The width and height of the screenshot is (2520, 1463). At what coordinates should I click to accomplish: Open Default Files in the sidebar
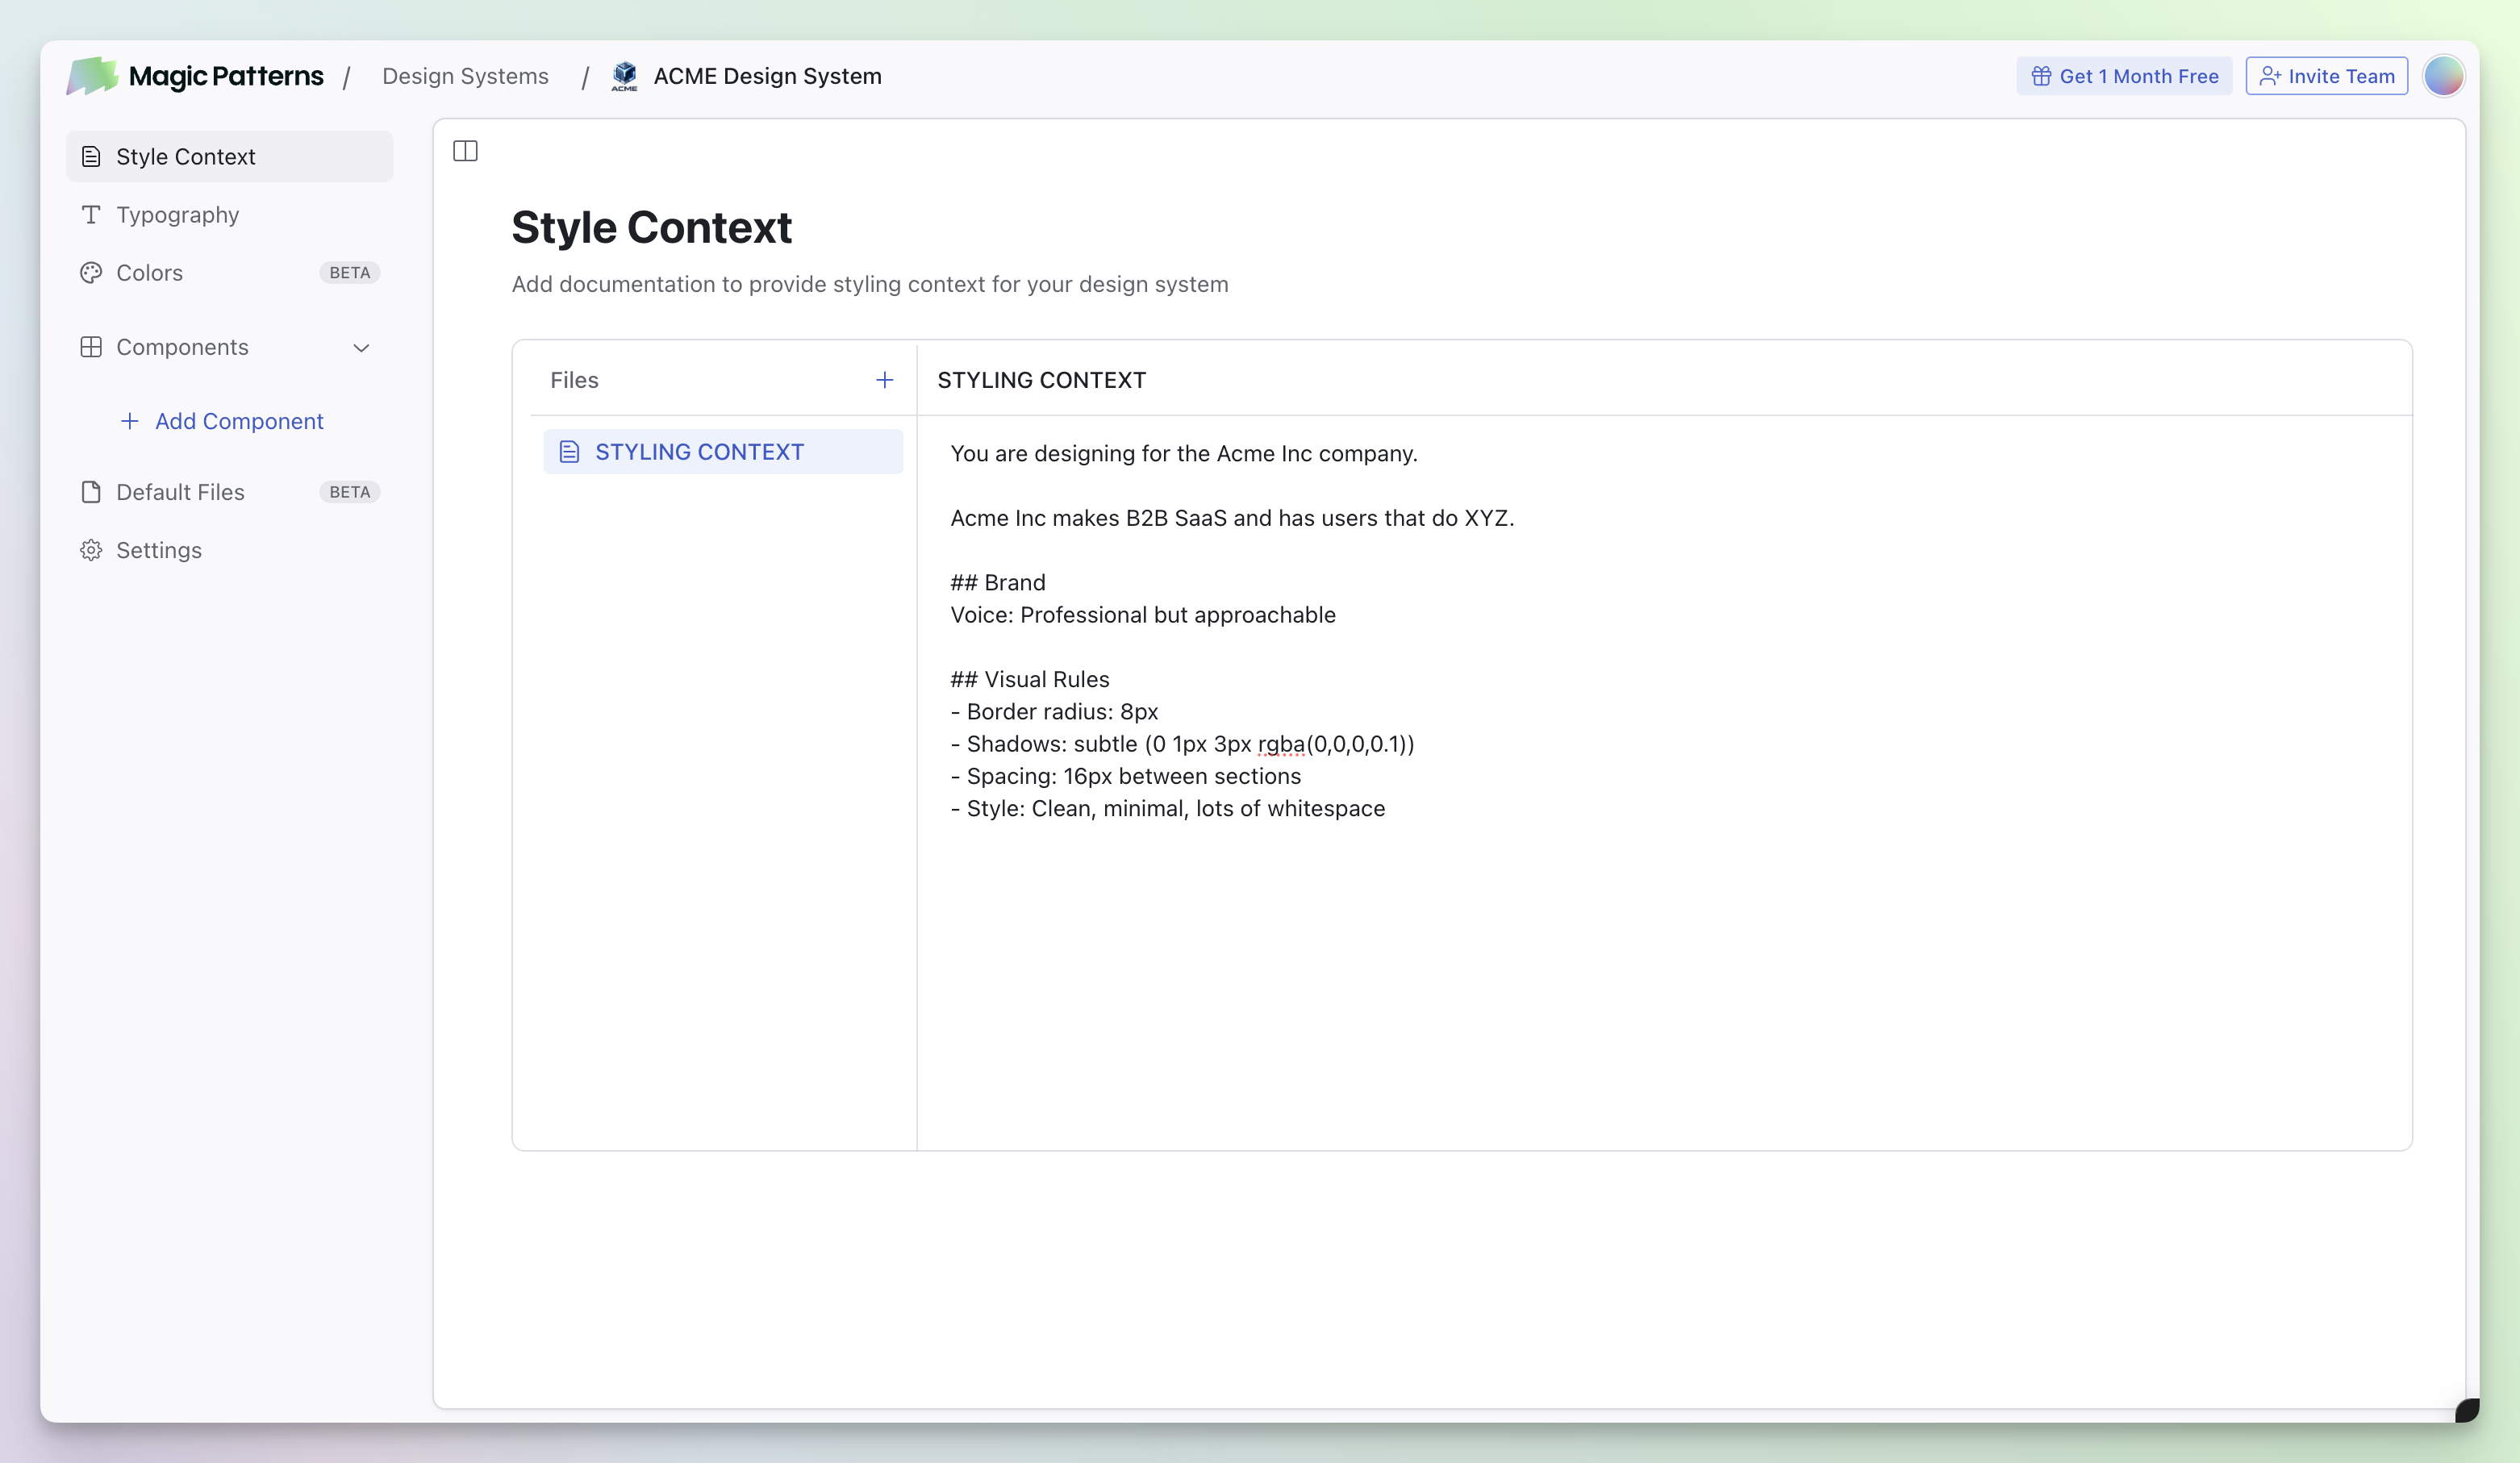coord(180,492)
